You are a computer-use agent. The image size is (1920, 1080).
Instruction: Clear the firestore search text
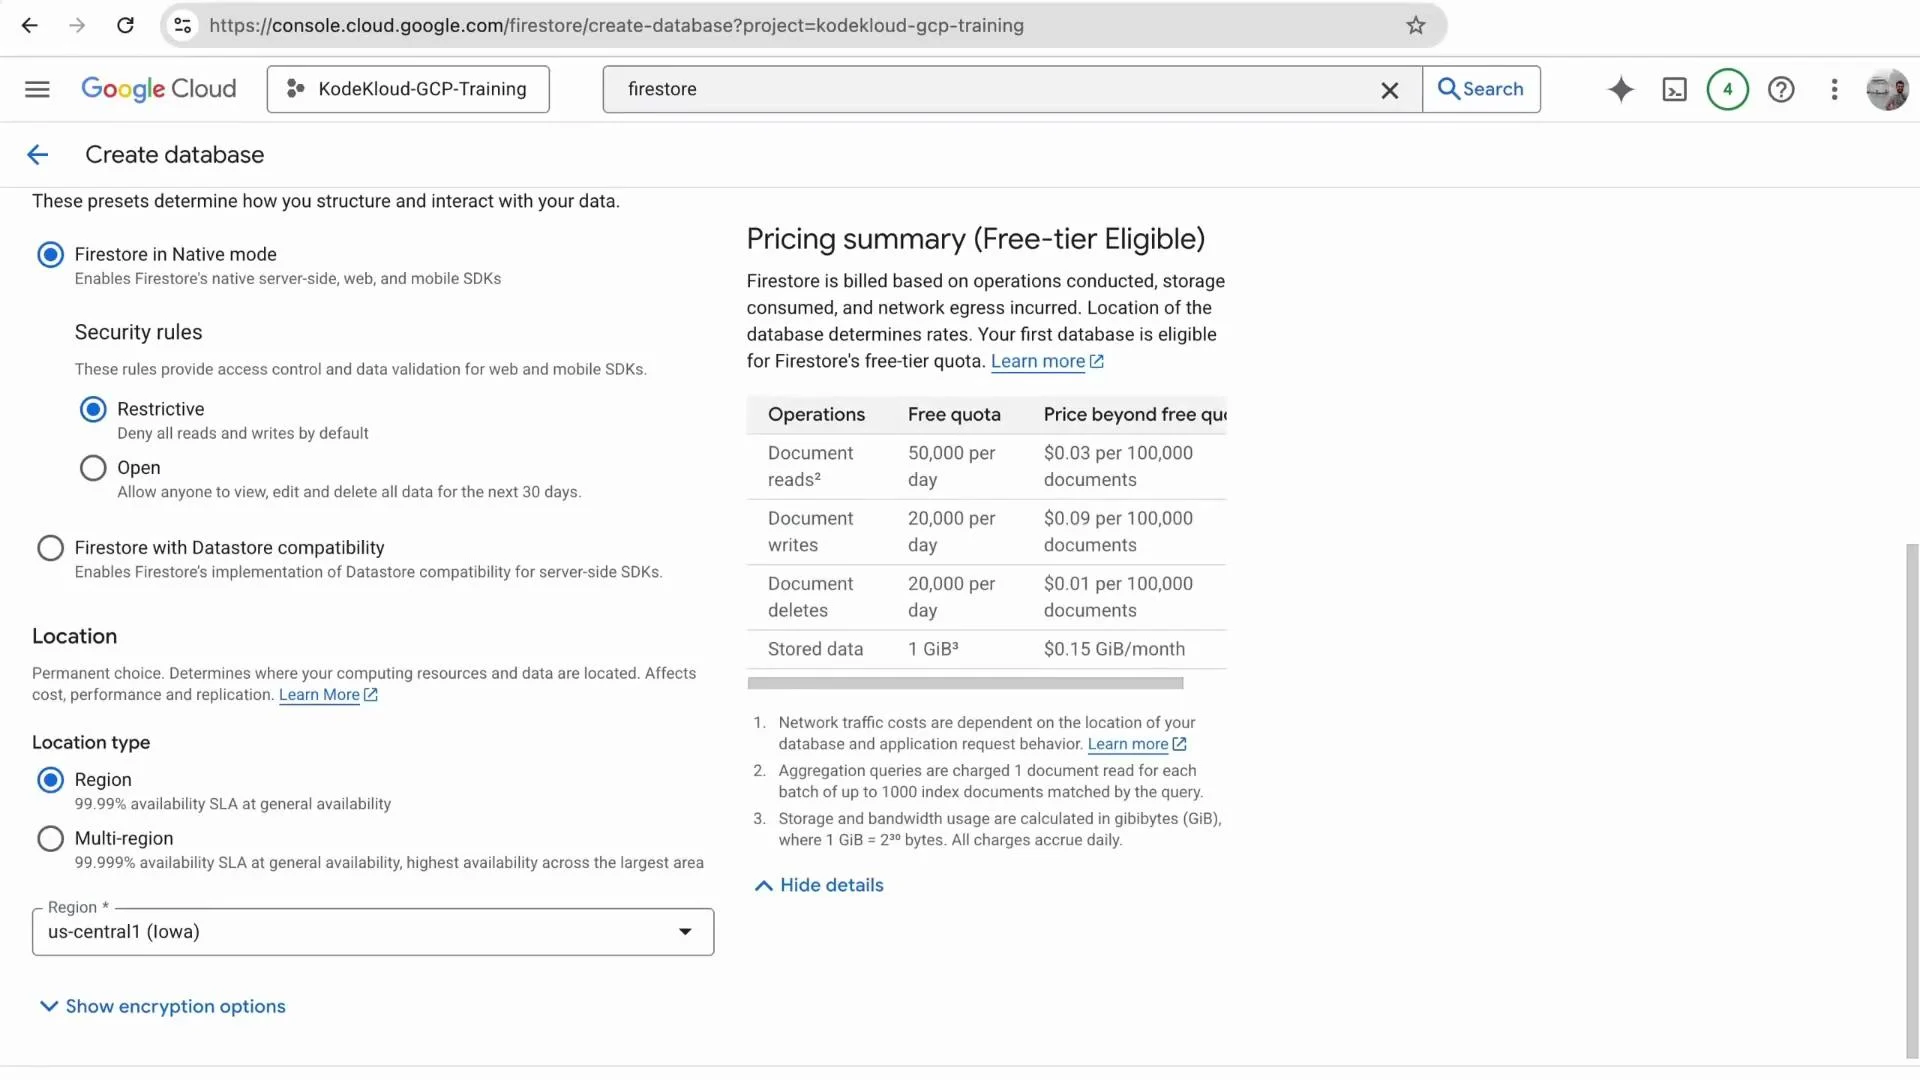tap(1389, 90)
